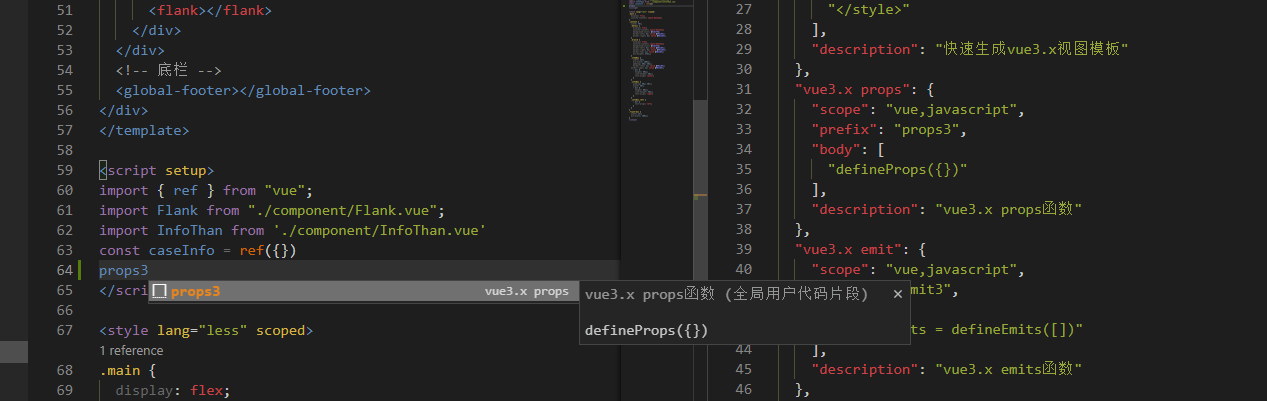Click the "prefix" key on line 33
Image resolution: width=1267 pixels, height=401 pixels.
(x=846, y=129)
